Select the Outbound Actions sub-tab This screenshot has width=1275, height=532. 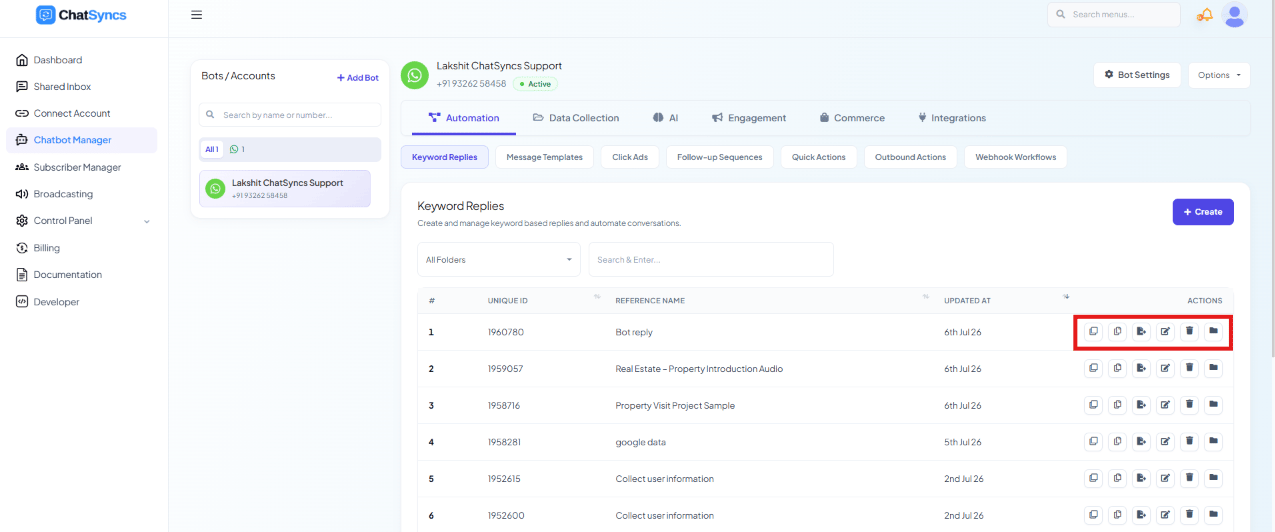[910, 157]
